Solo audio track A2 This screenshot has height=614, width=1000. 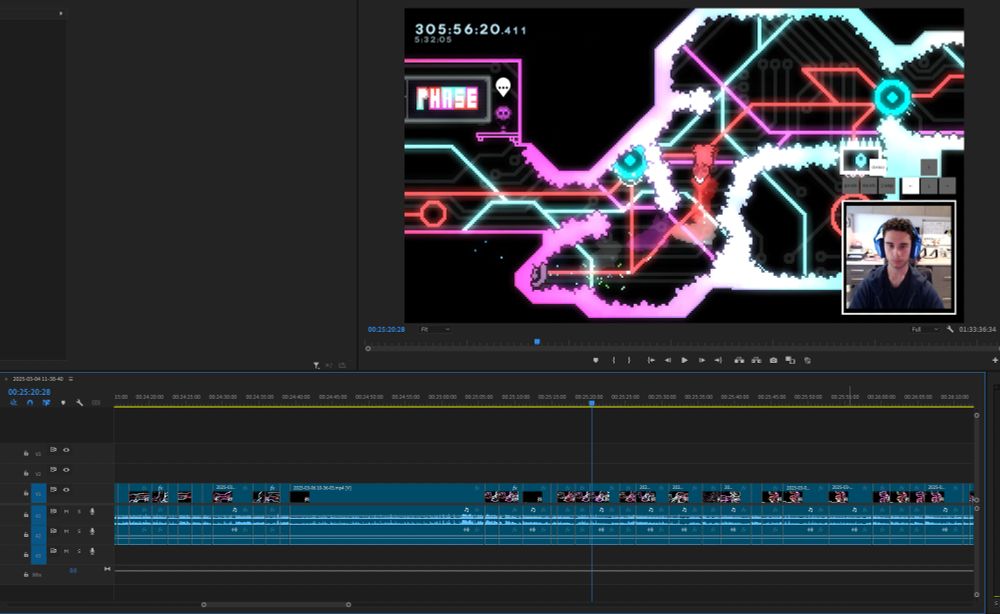coord(80,531)
